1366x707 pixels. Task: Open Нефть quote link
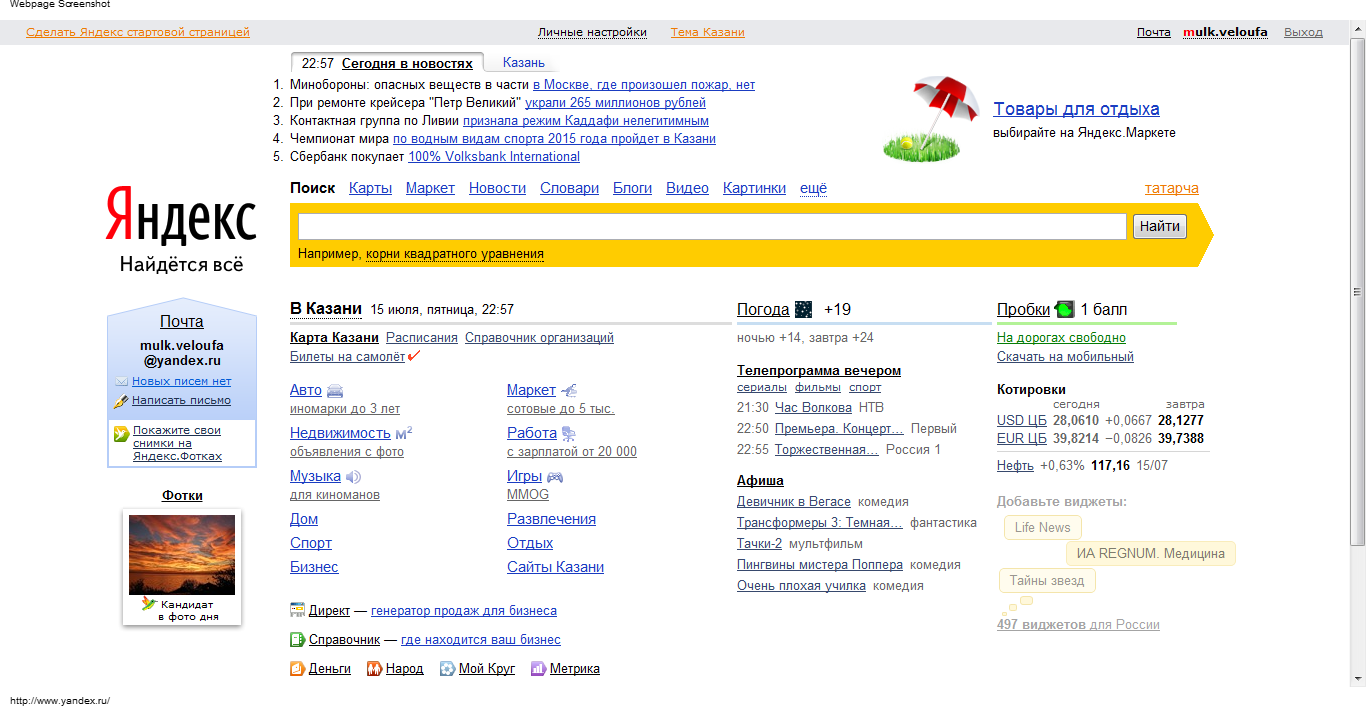pyautogui.click(x=1015, y=465)
